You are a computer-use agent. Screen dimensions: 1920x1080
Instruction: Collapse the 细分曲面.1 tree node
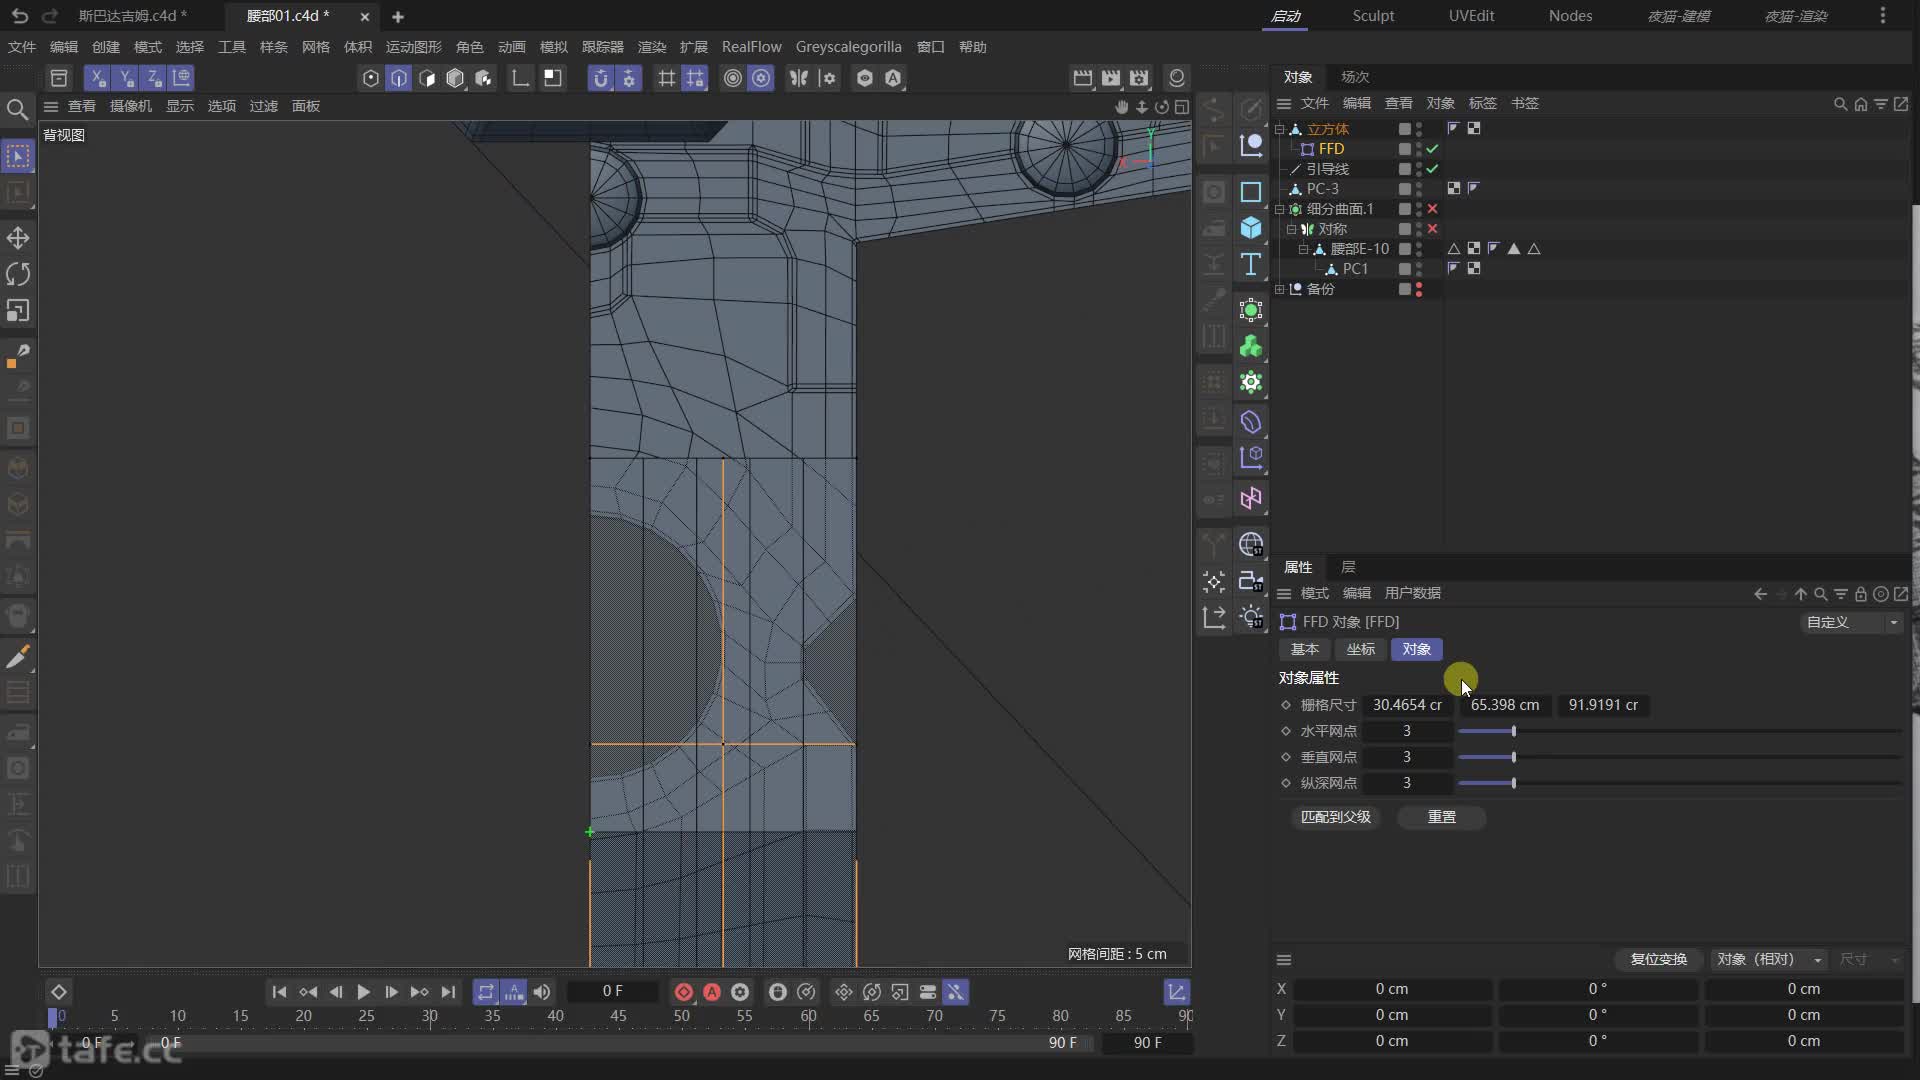click(x=1279, y=209)
